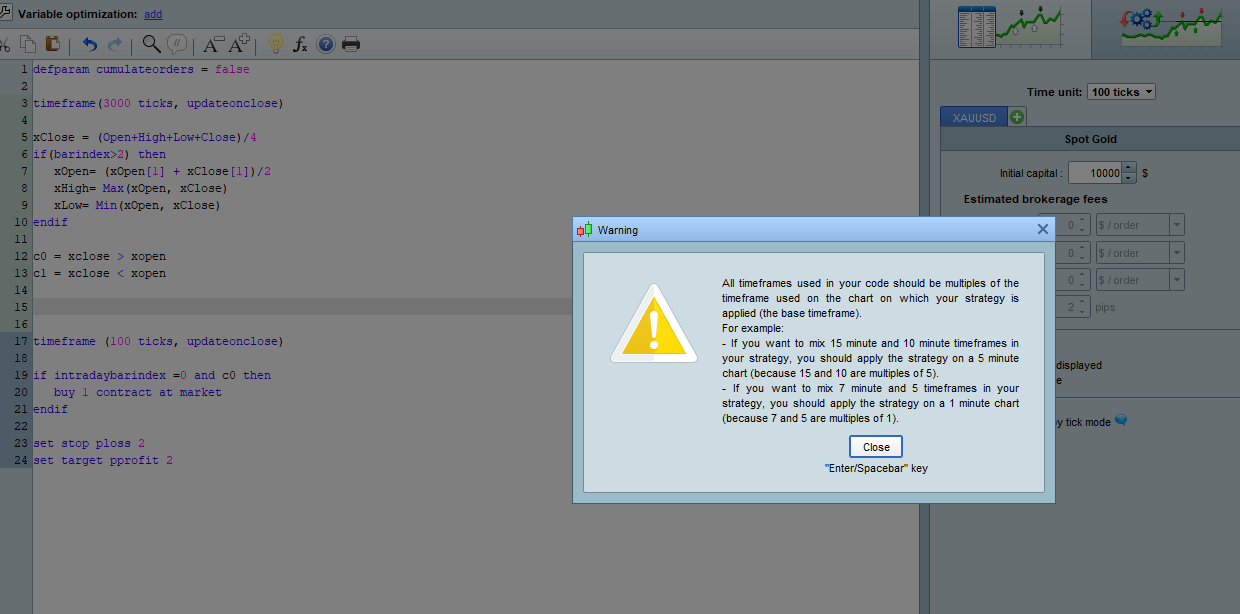
Task: Open the backtest report tab with table icon
Action: coord(1009,28)
